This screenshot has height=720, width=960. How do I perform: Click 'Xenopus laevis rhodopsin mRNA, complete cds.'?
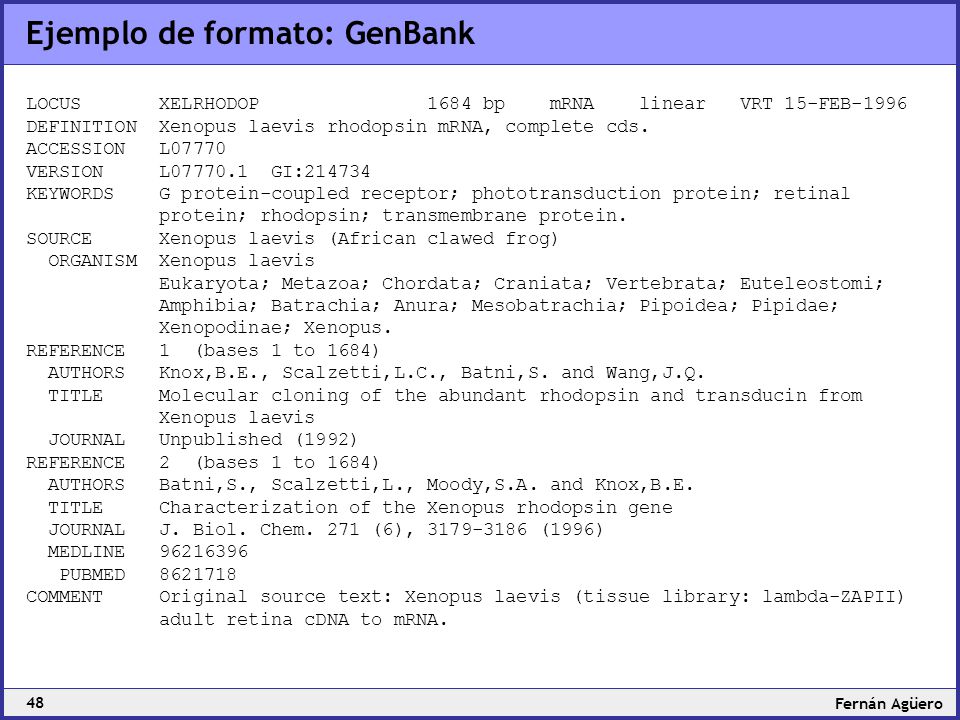[403, 127]
